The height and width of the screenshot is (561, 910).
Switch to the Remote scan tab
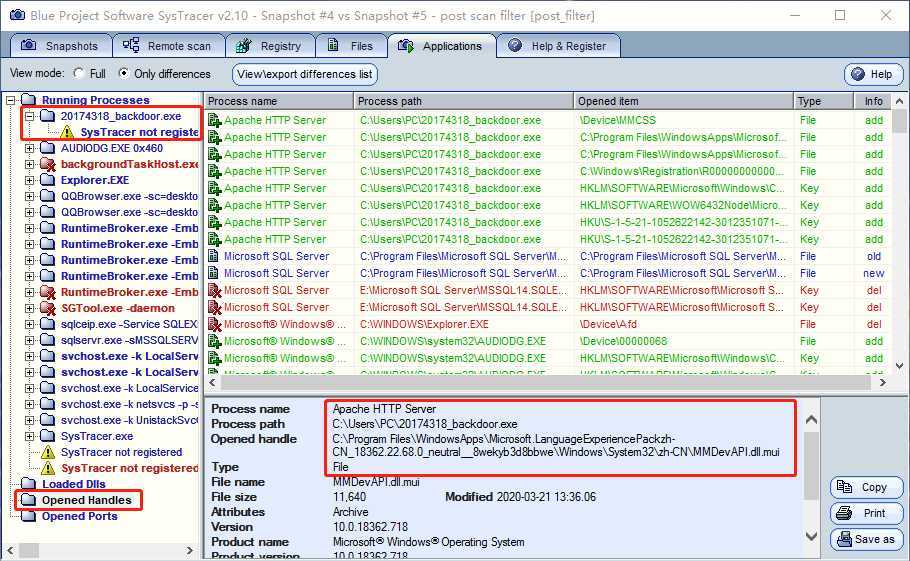[168, 46]
